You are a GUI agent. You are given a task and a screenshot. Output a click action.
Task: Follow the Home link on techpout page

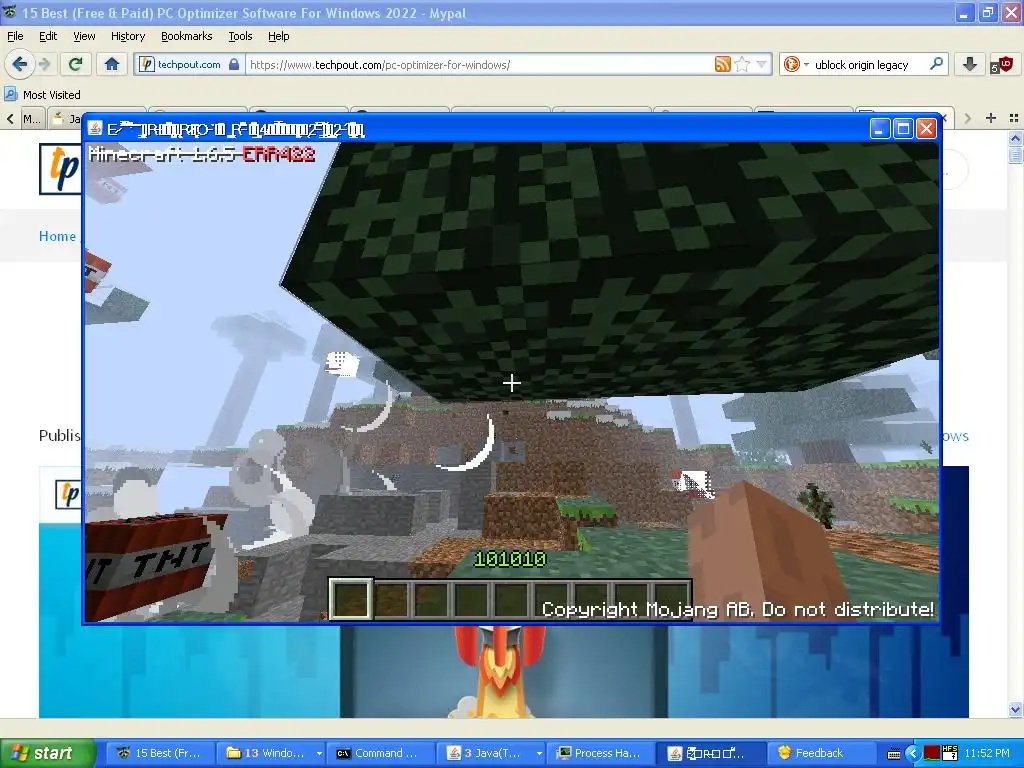tap(57, 236)
